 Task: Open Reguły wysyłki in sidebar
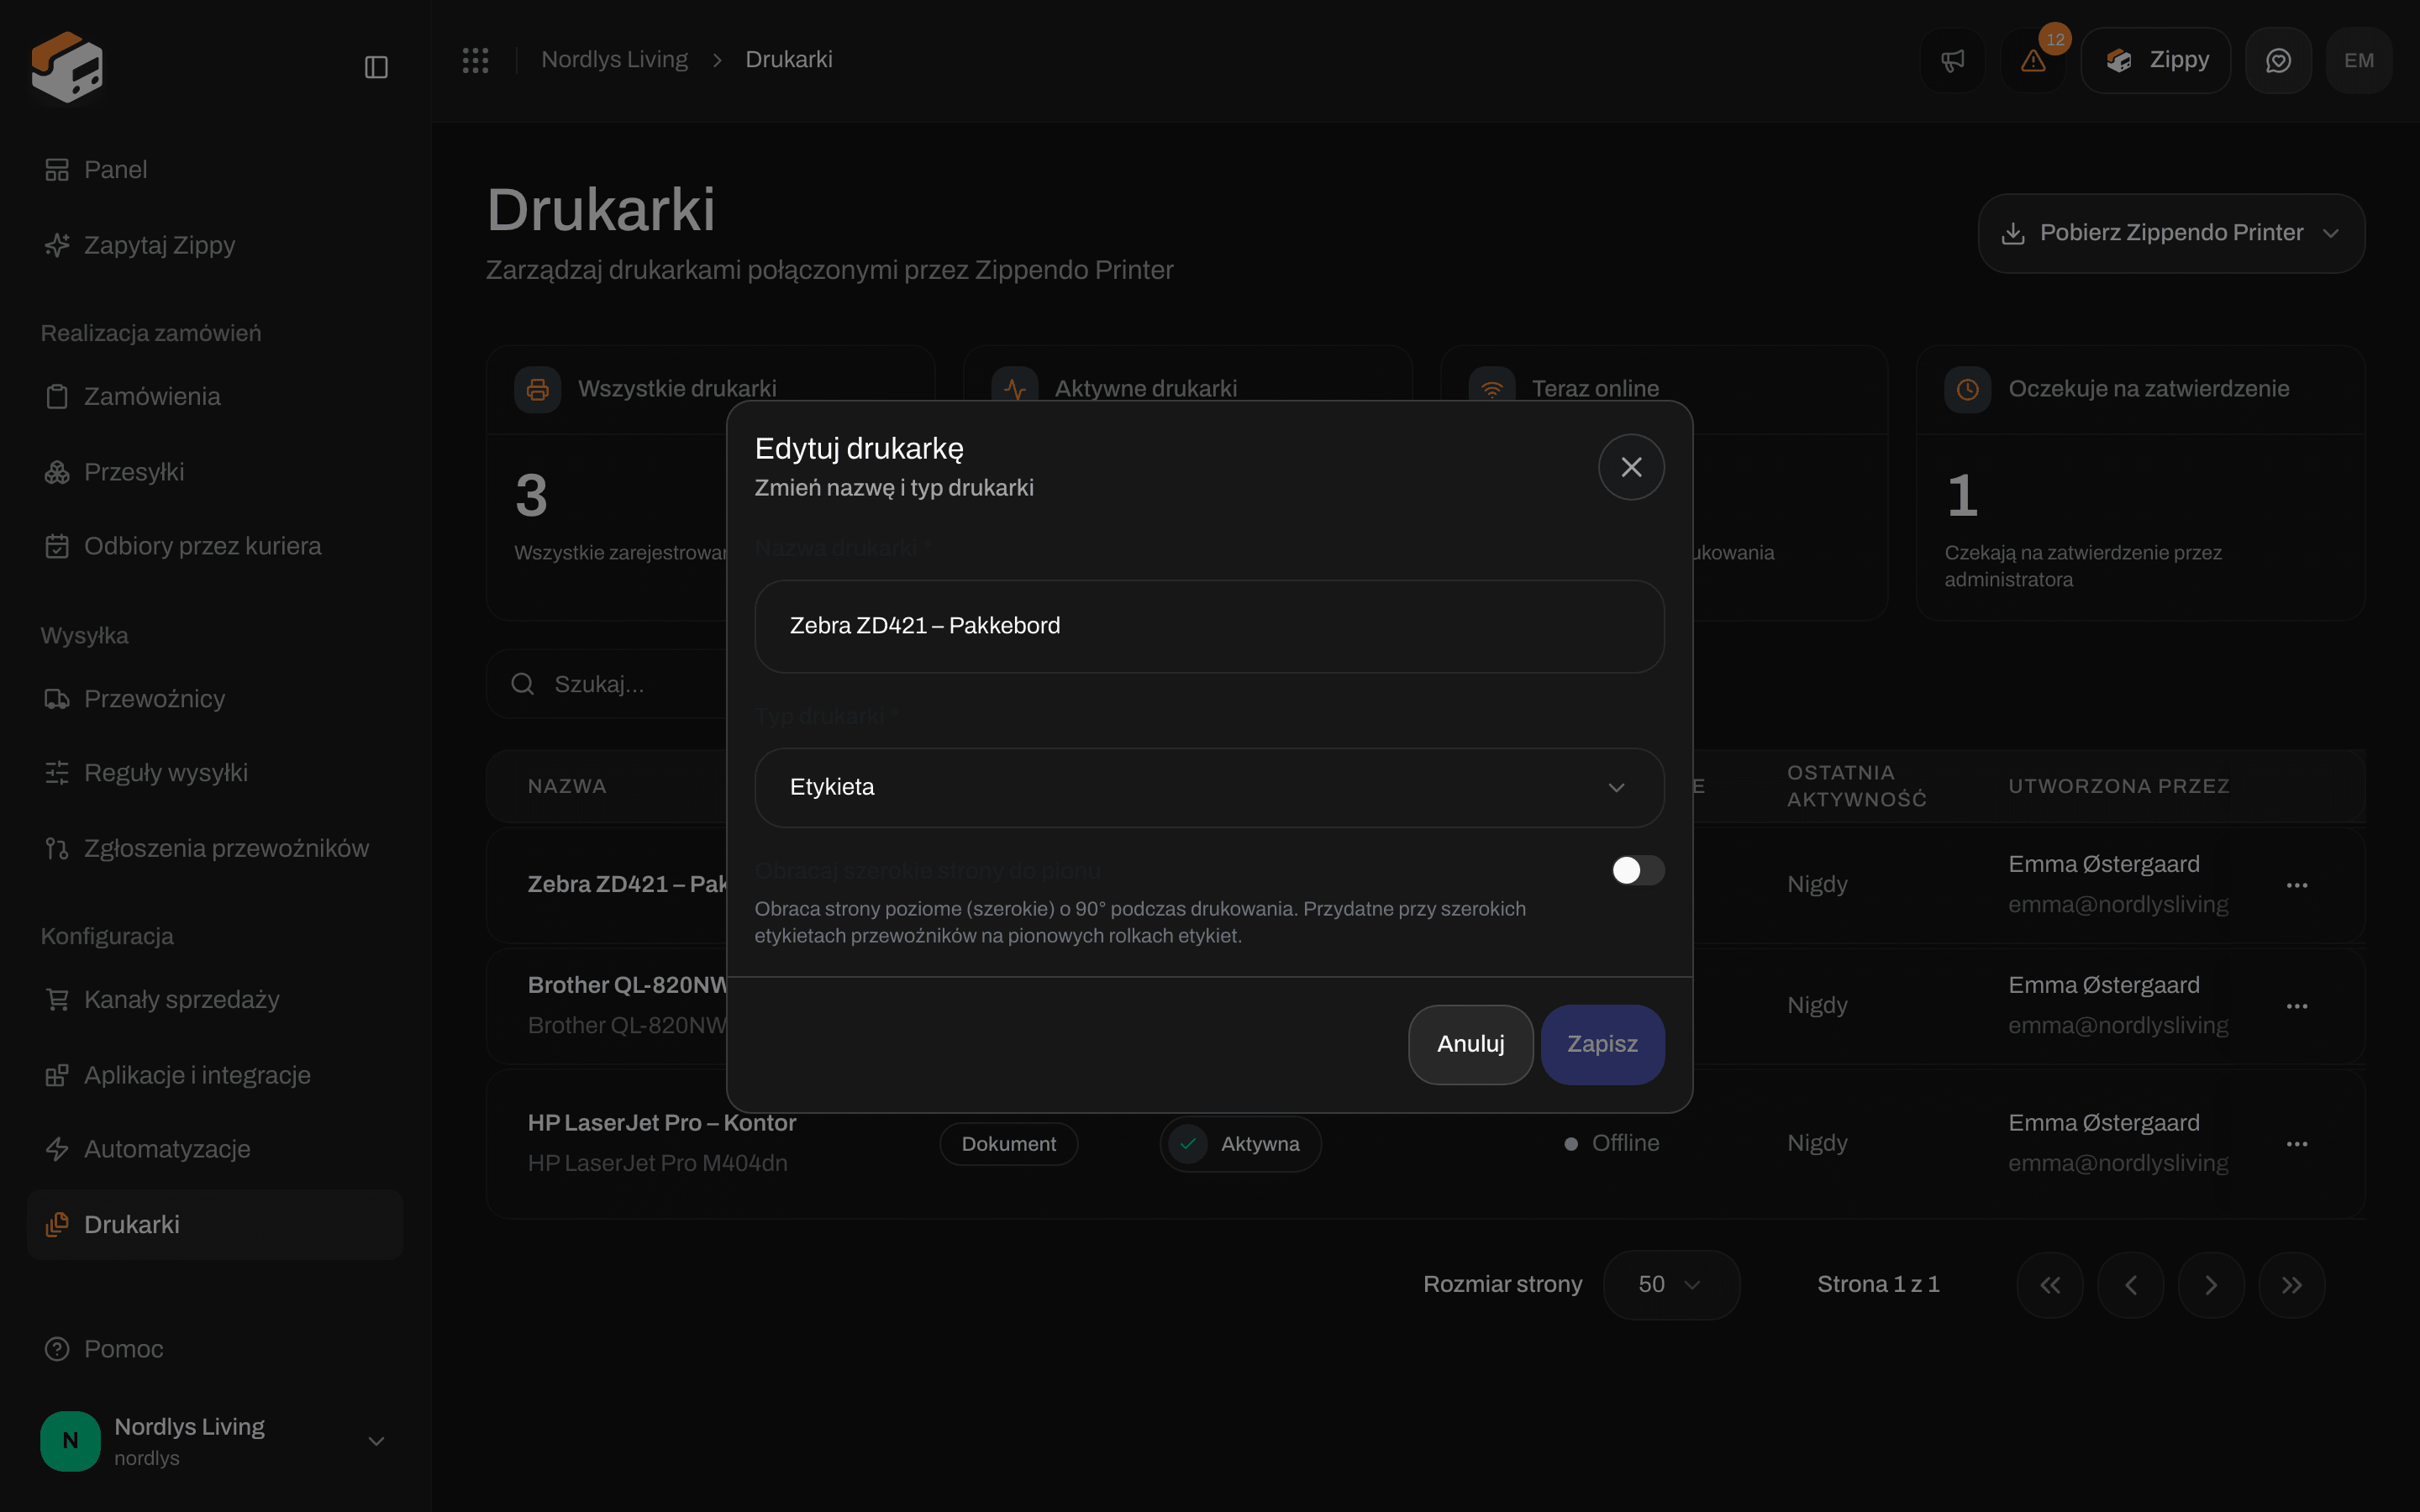click(x=215, y=773)
